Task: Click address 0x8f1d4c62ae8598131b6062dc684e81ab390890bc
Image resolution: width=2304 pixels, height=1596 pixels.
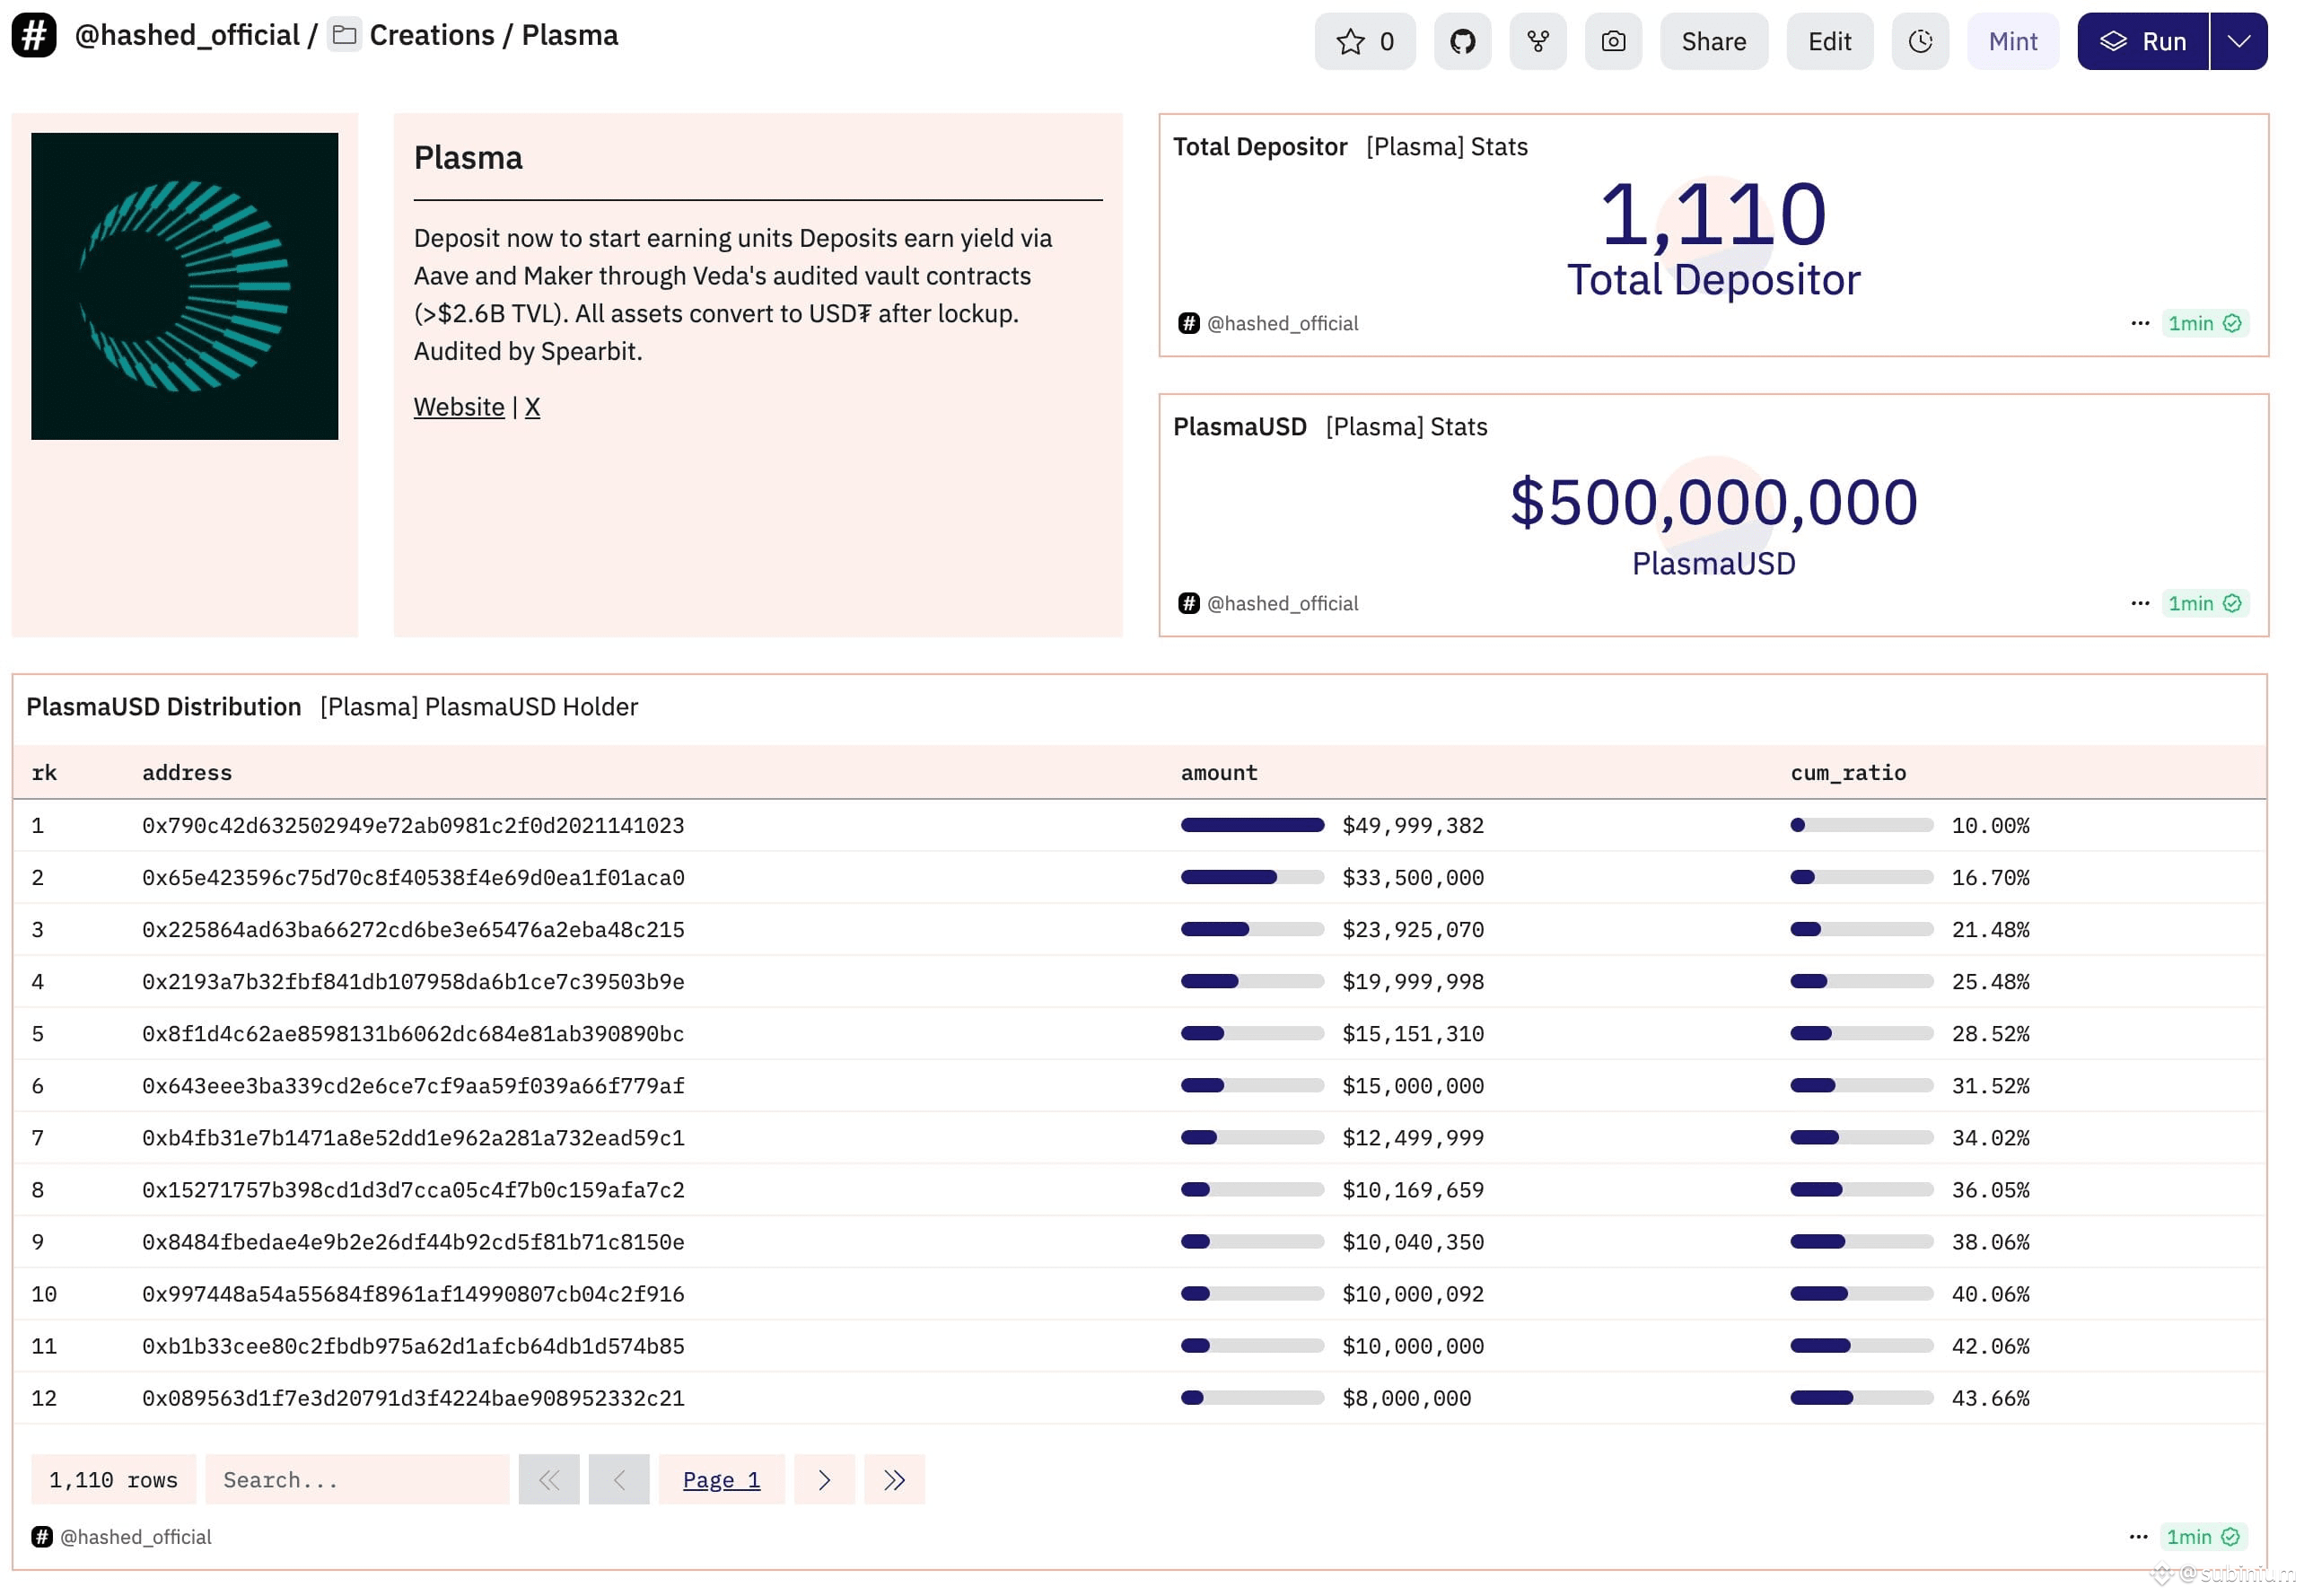Action: (x=413, y=1034)
